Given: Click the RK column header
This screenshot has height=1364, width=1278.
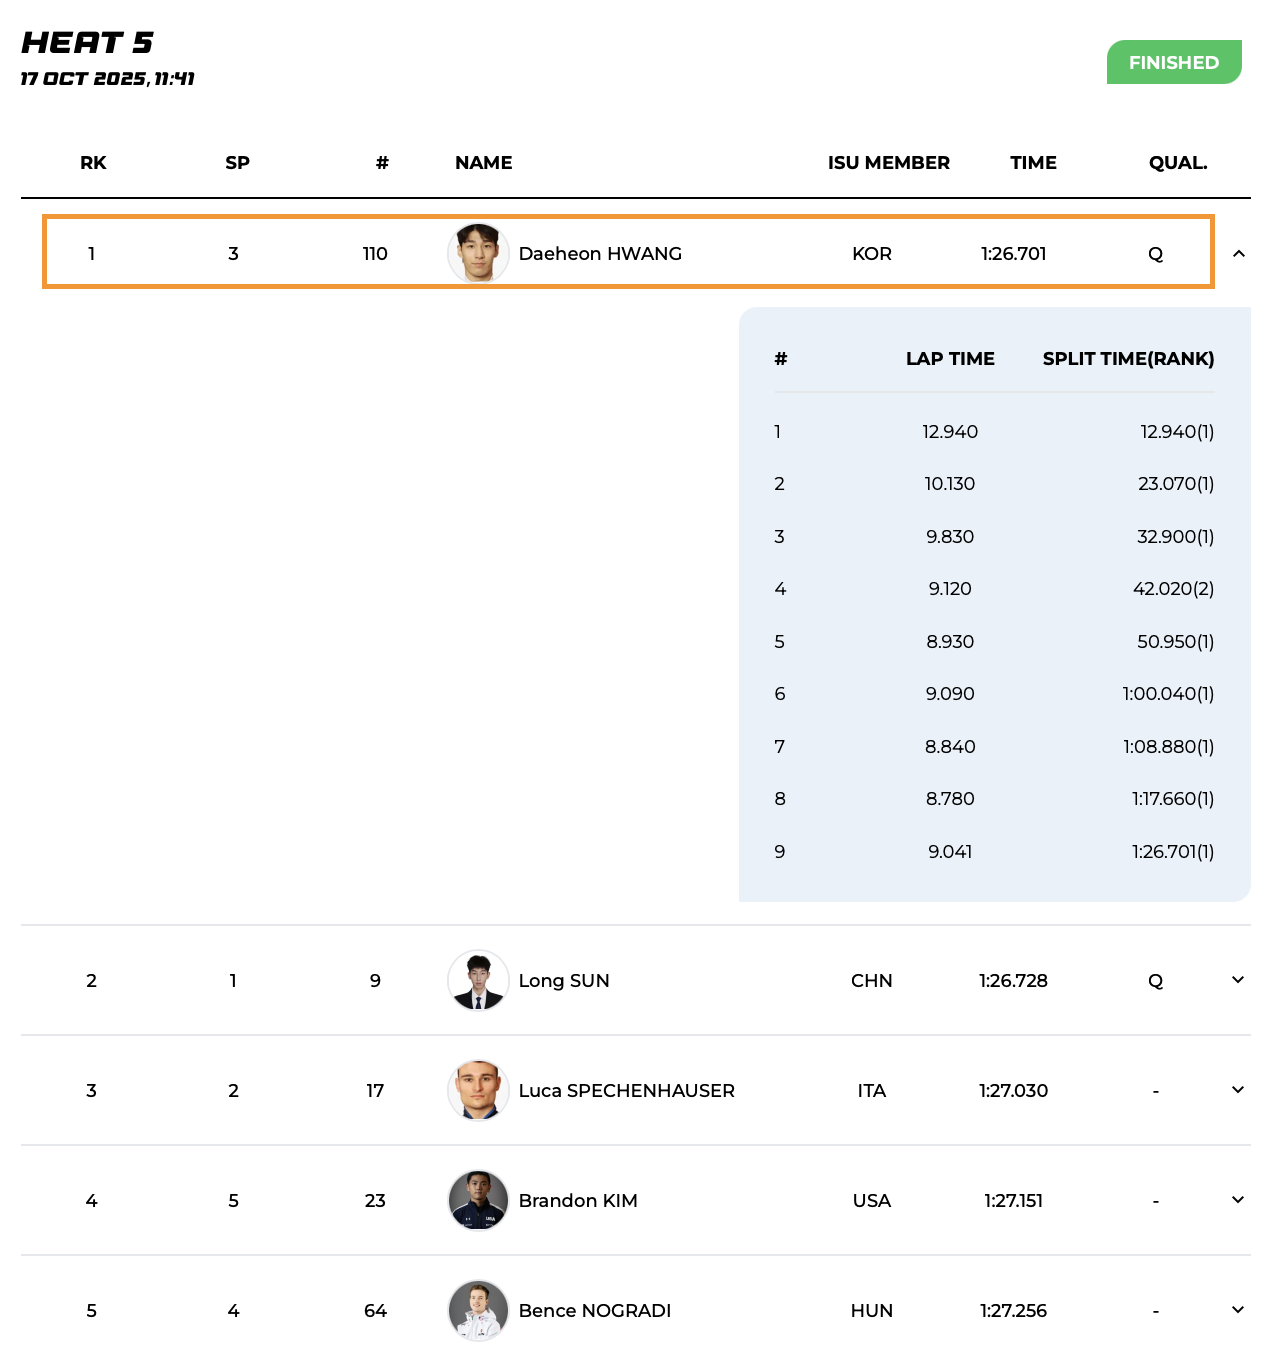Looking at the screenshot, I should (93, 163).
